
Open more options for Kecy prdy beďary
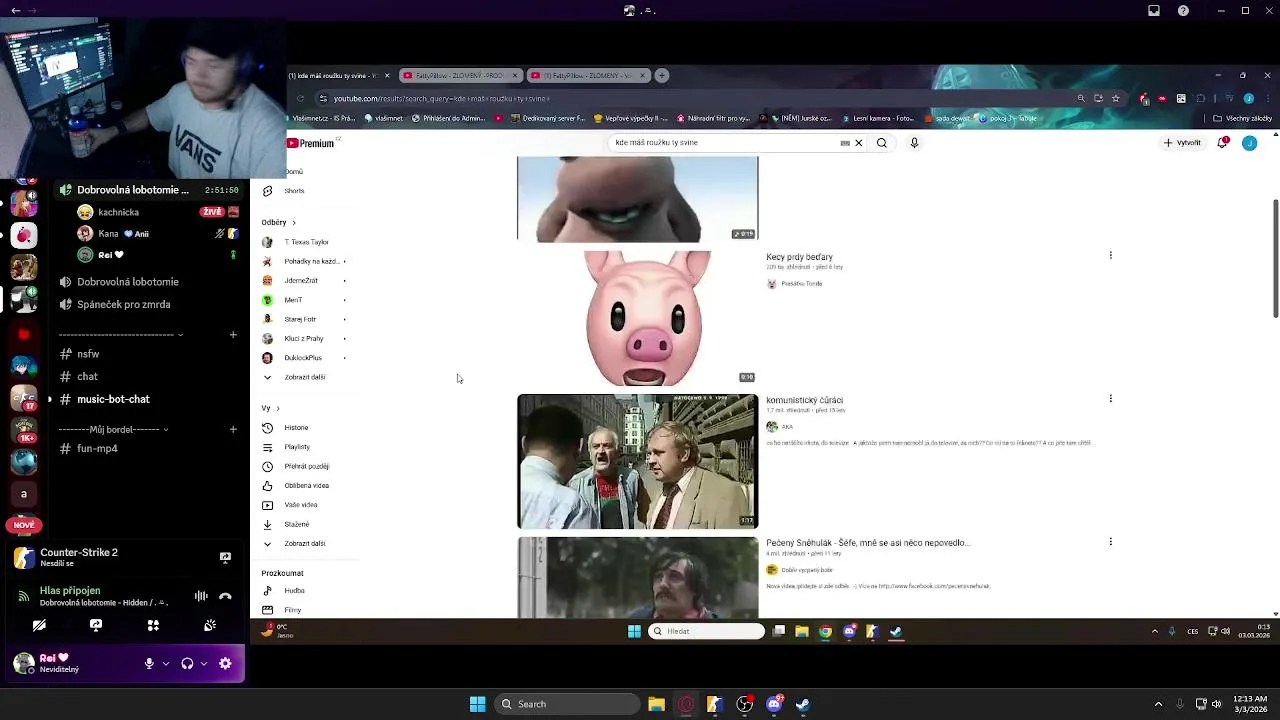[1110, 255]
